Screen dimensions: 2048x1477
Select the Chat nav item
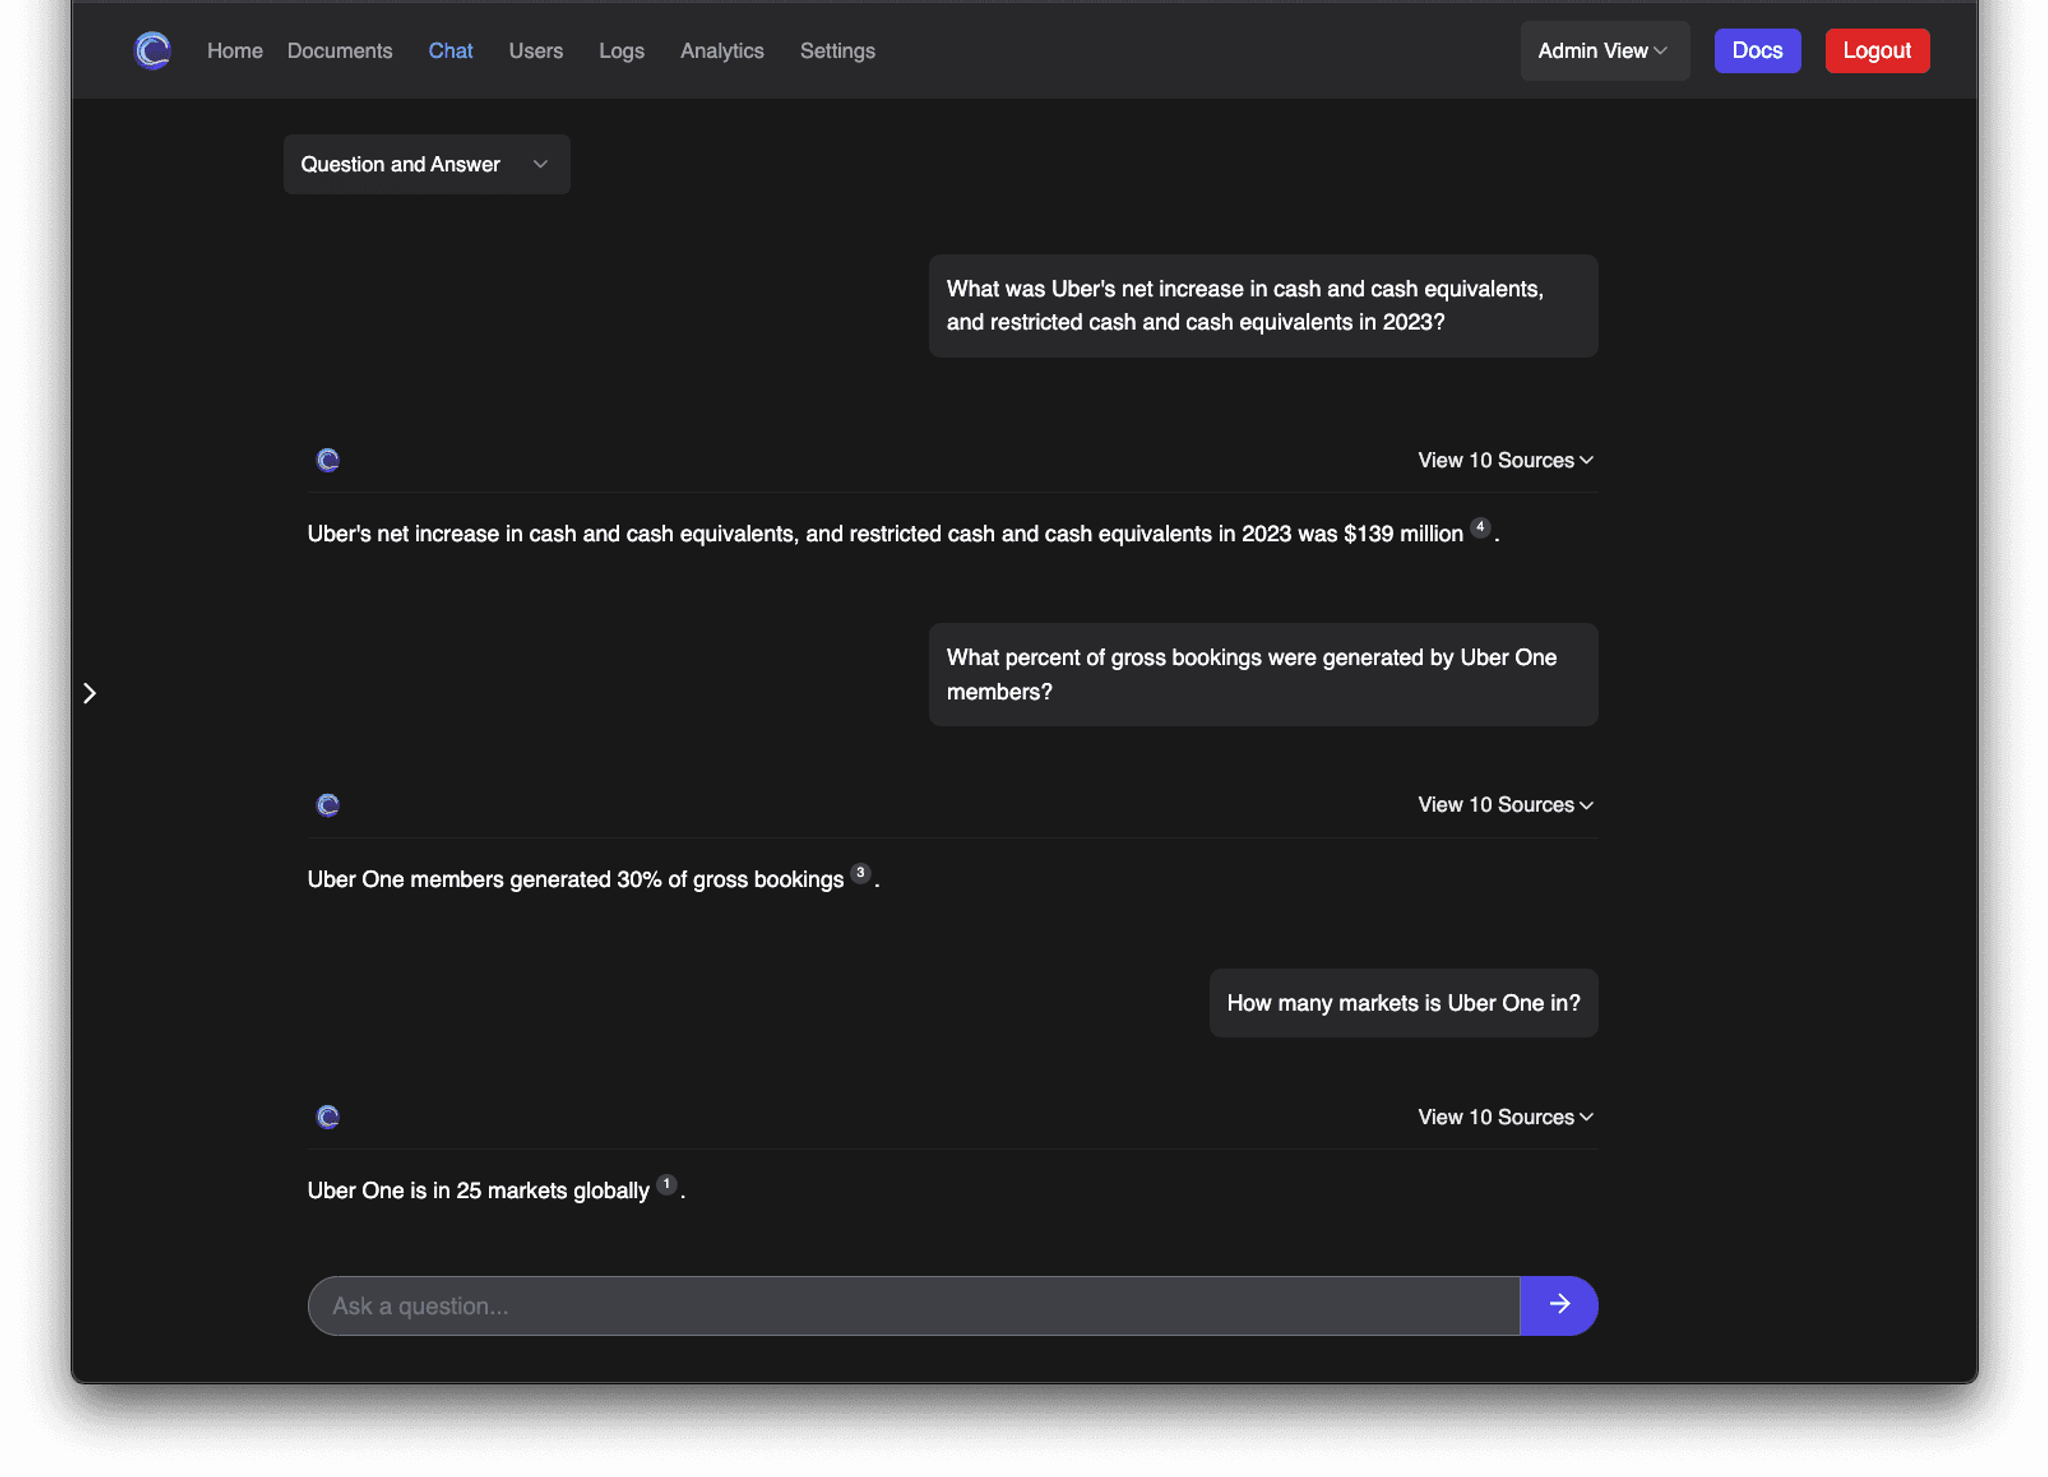point(451,51)
